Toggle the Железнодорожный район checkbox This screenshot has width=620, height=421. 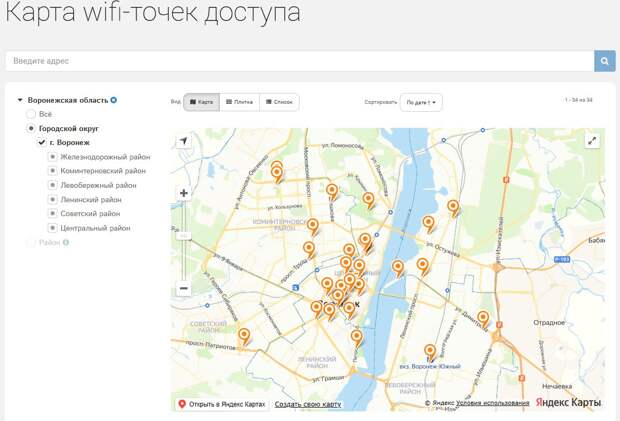(52, 157)
